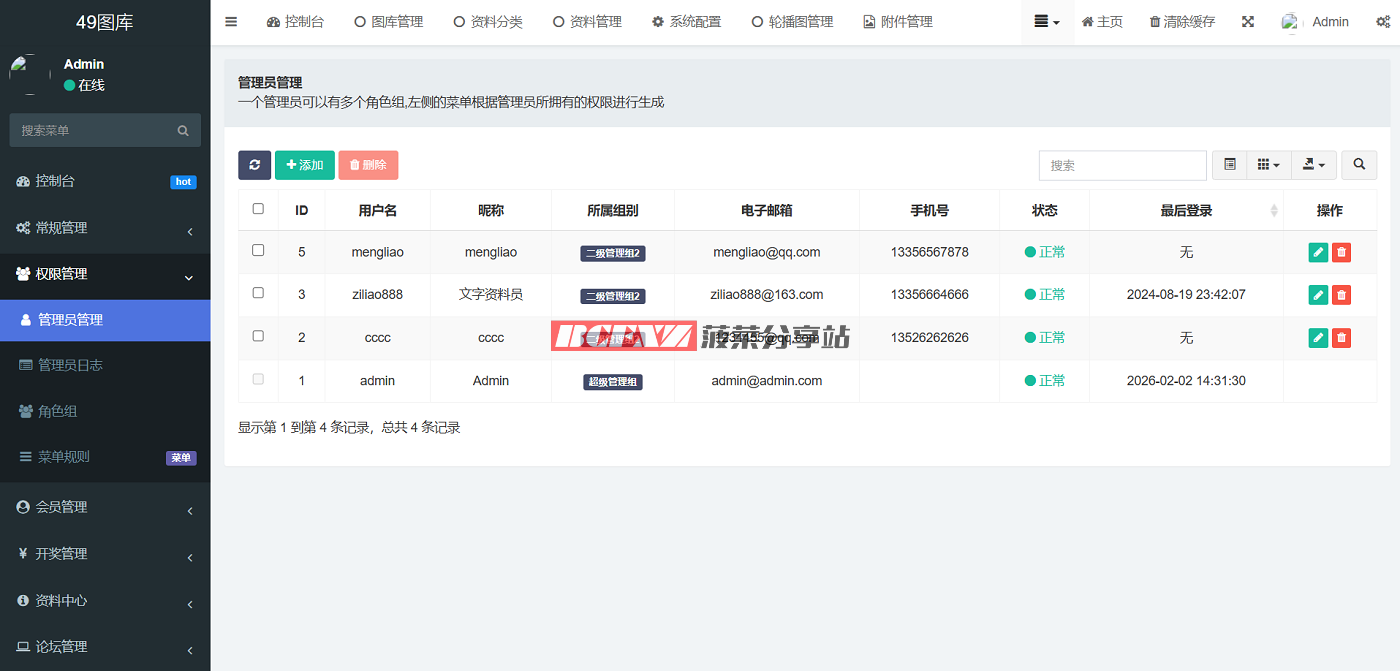Select the checkbox for user mengliao
Screen dimensions: 1400x671
click(x=258, y=251)
